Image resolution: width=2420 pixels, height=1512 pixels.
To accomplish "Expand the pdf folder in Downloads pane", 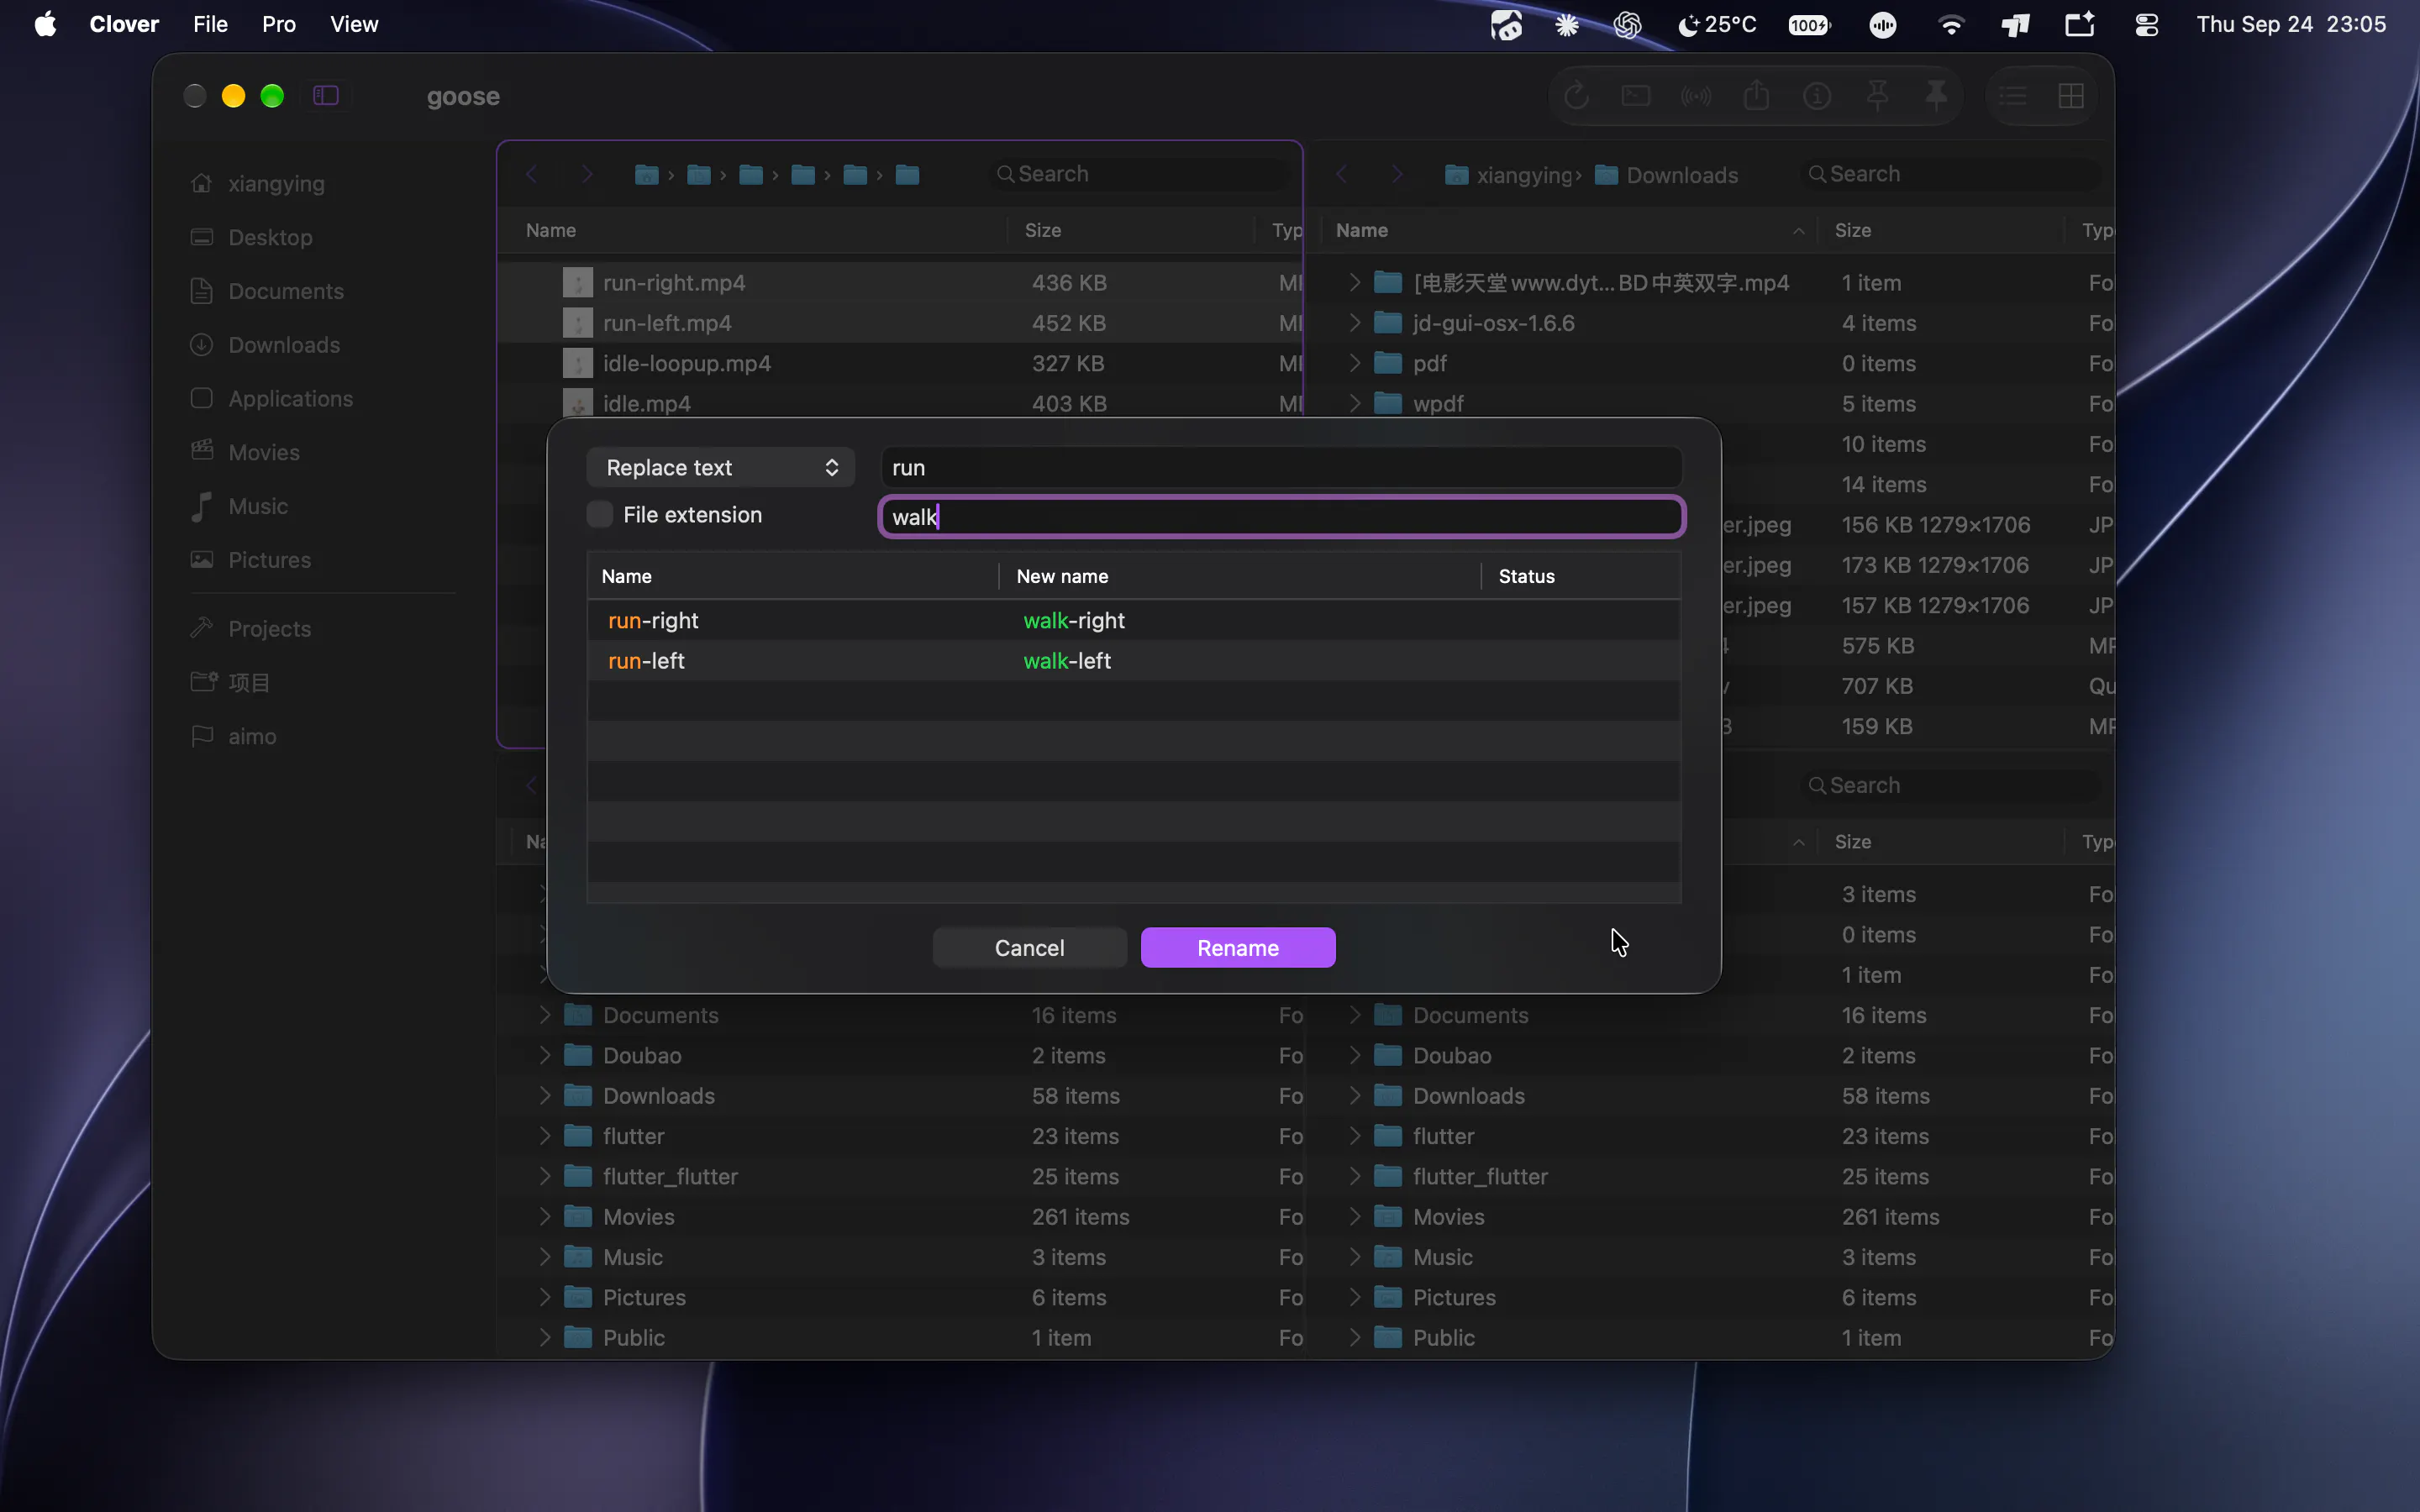I will [x=1355, y=363].
